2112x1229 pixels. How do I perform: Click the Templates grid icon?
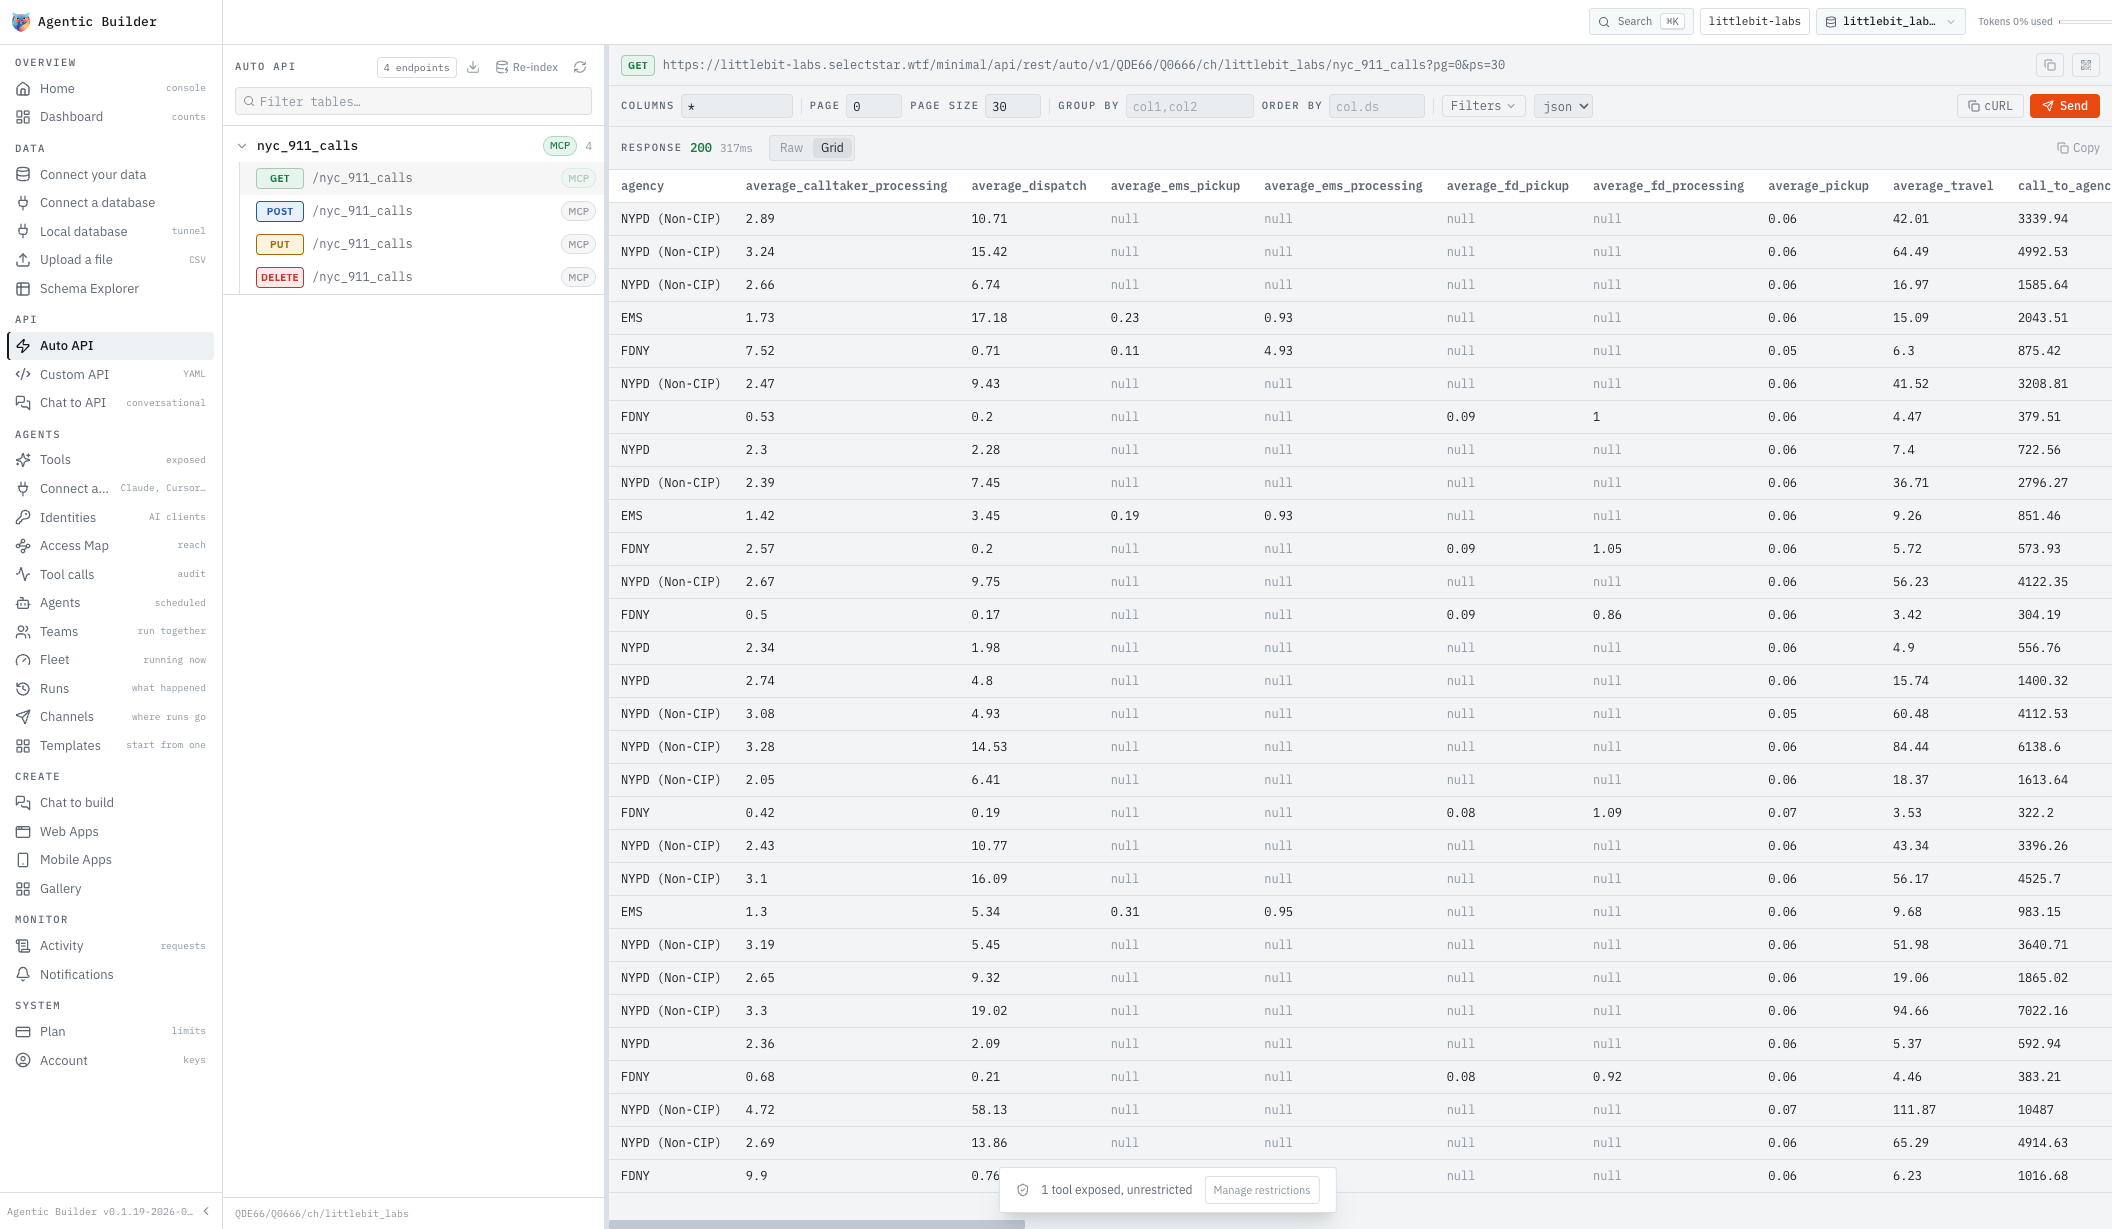[23, 746]
